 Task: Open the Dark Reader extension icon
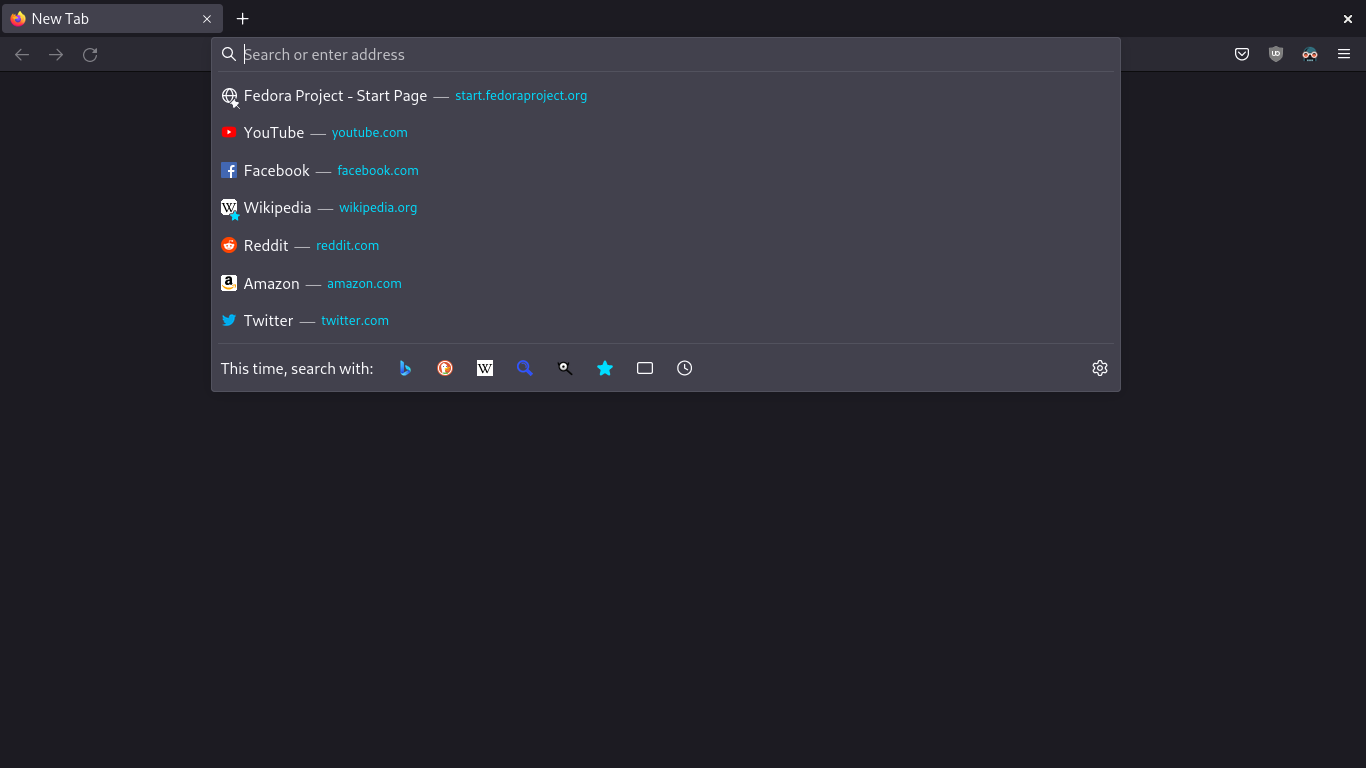1310,55
